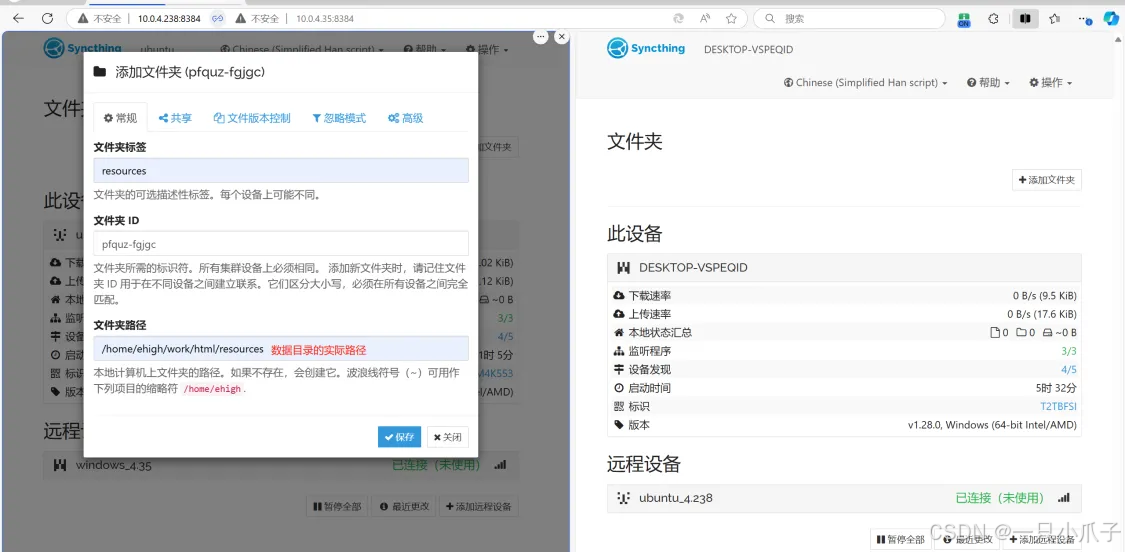
Task: Open browser extensions puzzle icon
Action: [x=994, y=19]
